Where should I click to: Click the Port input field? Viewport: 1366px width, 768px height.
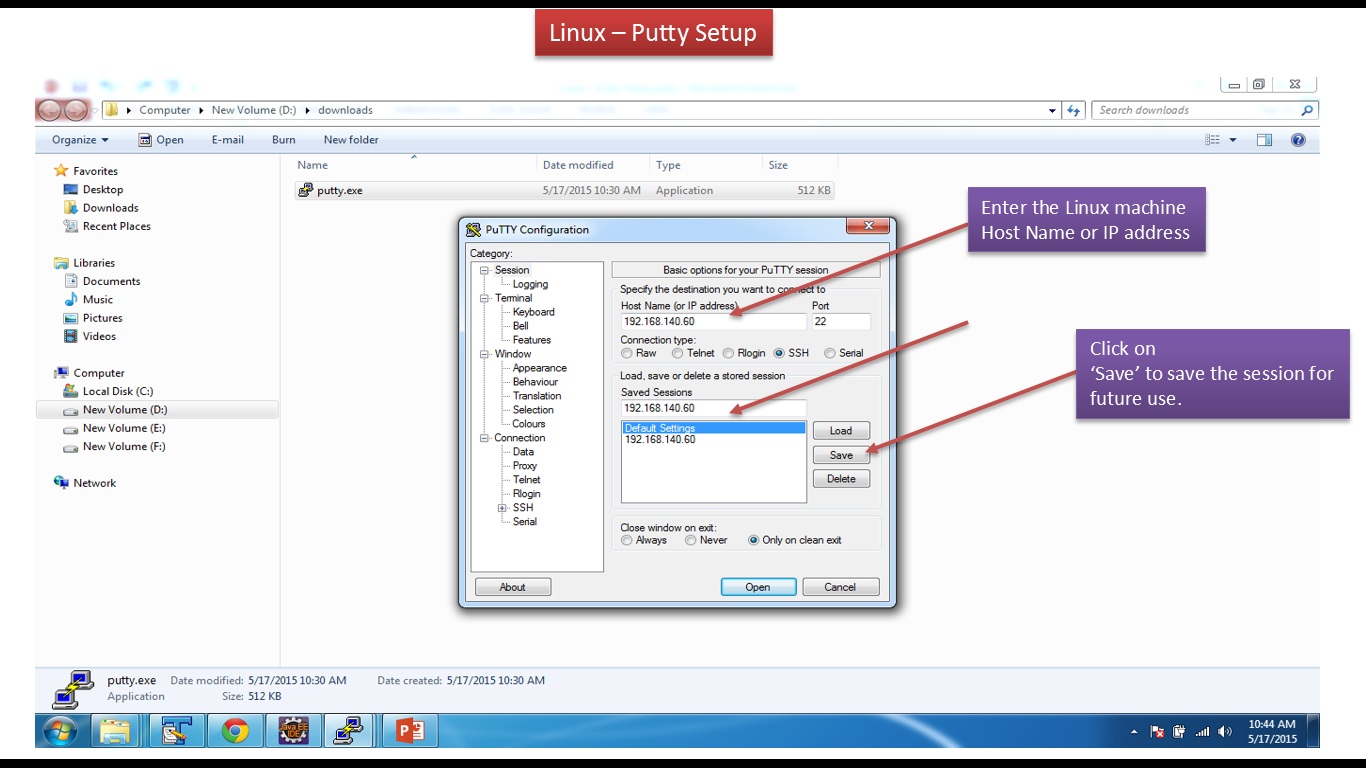(841, 322)
